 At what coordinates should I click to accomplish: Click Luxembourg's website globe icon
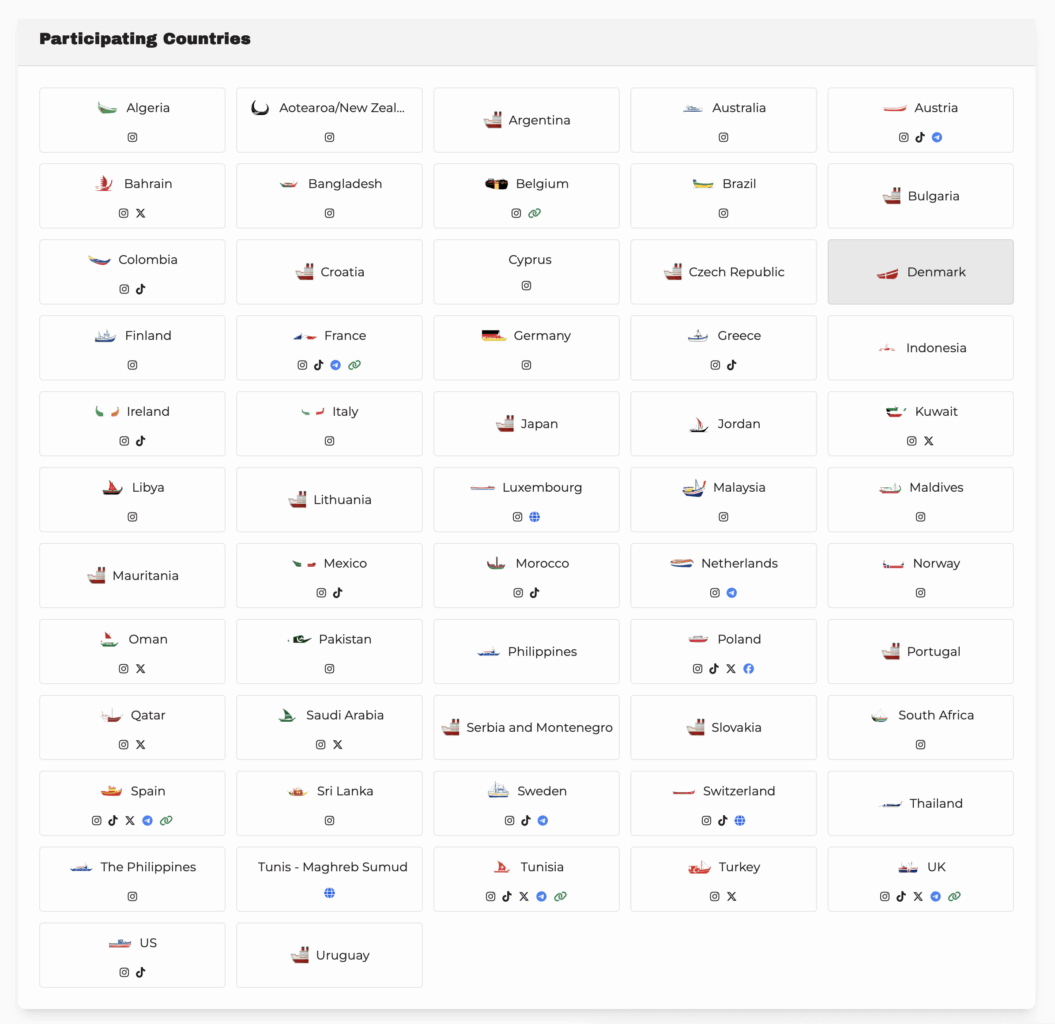point(534,517)
